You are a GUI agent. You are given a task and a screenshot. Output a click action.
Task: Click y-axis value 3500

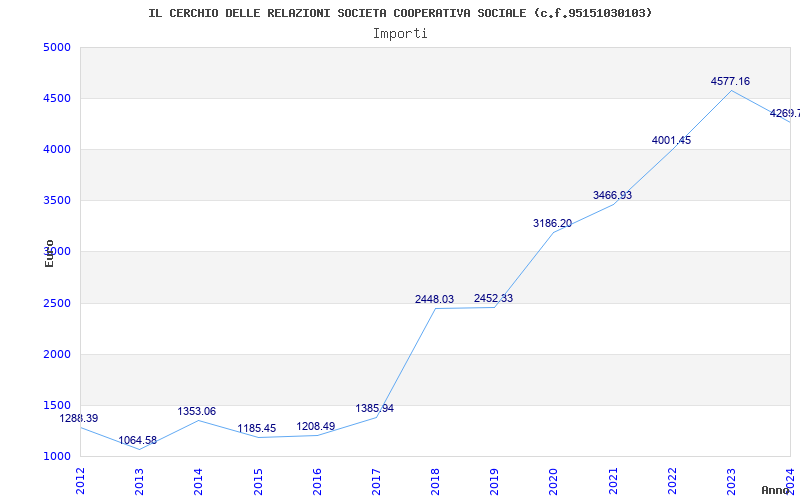[x=57, y=201]
